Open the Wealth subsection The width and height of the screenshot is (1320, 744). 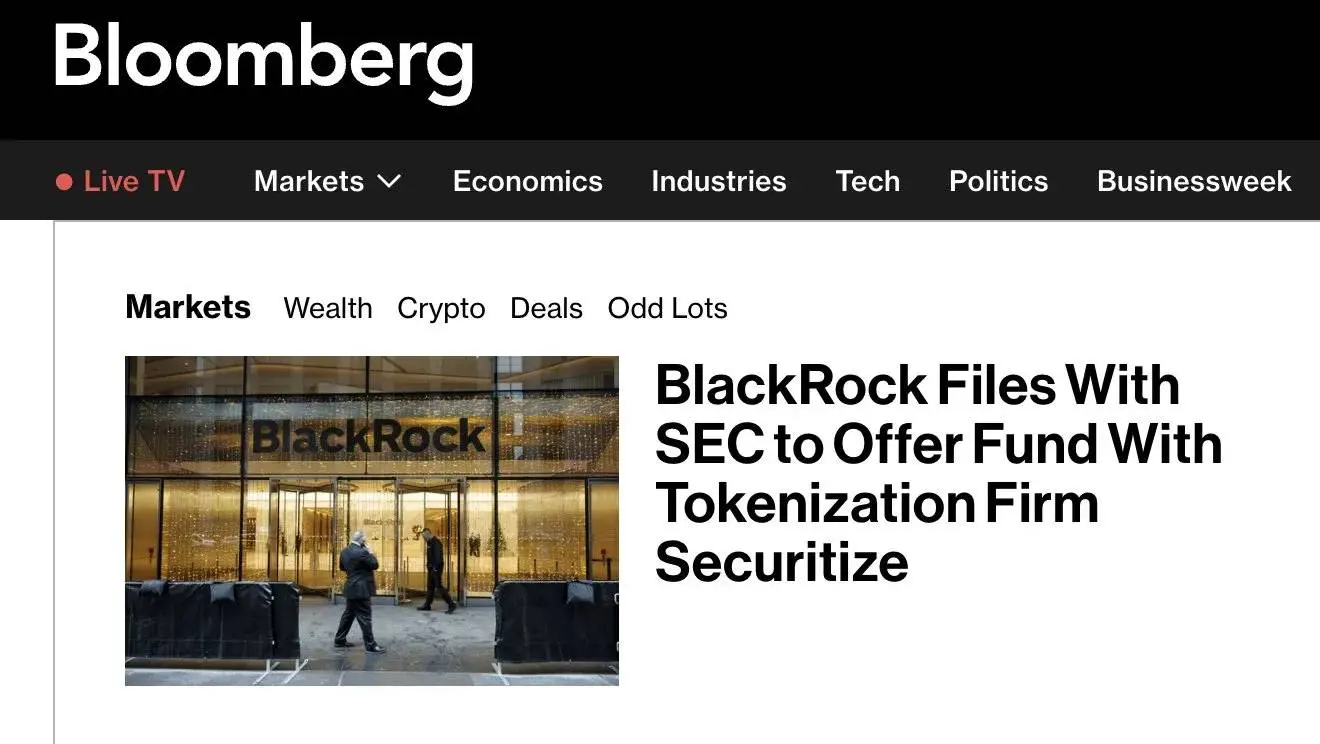[328, 308]
